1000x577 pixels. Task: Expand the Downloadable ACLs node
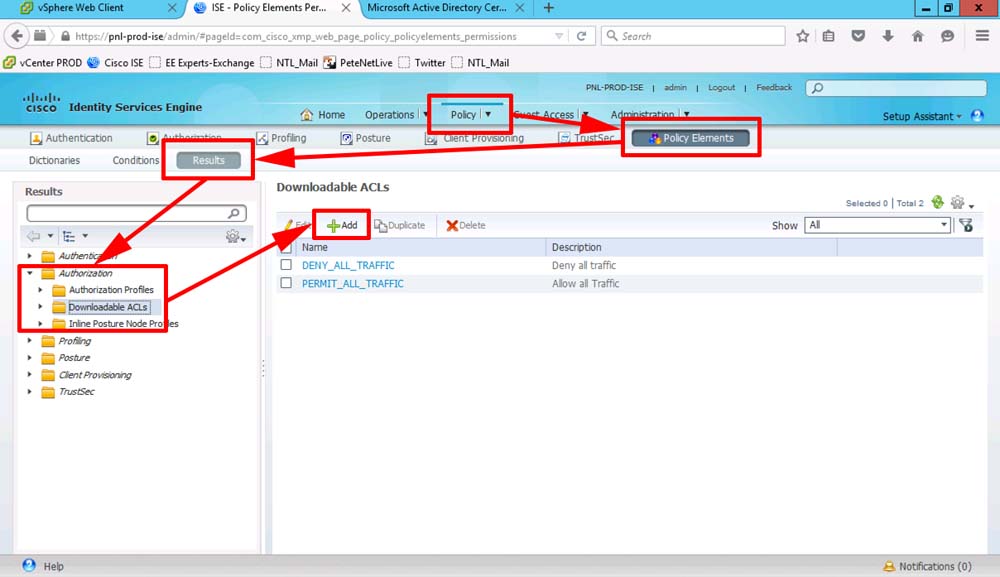41,307
